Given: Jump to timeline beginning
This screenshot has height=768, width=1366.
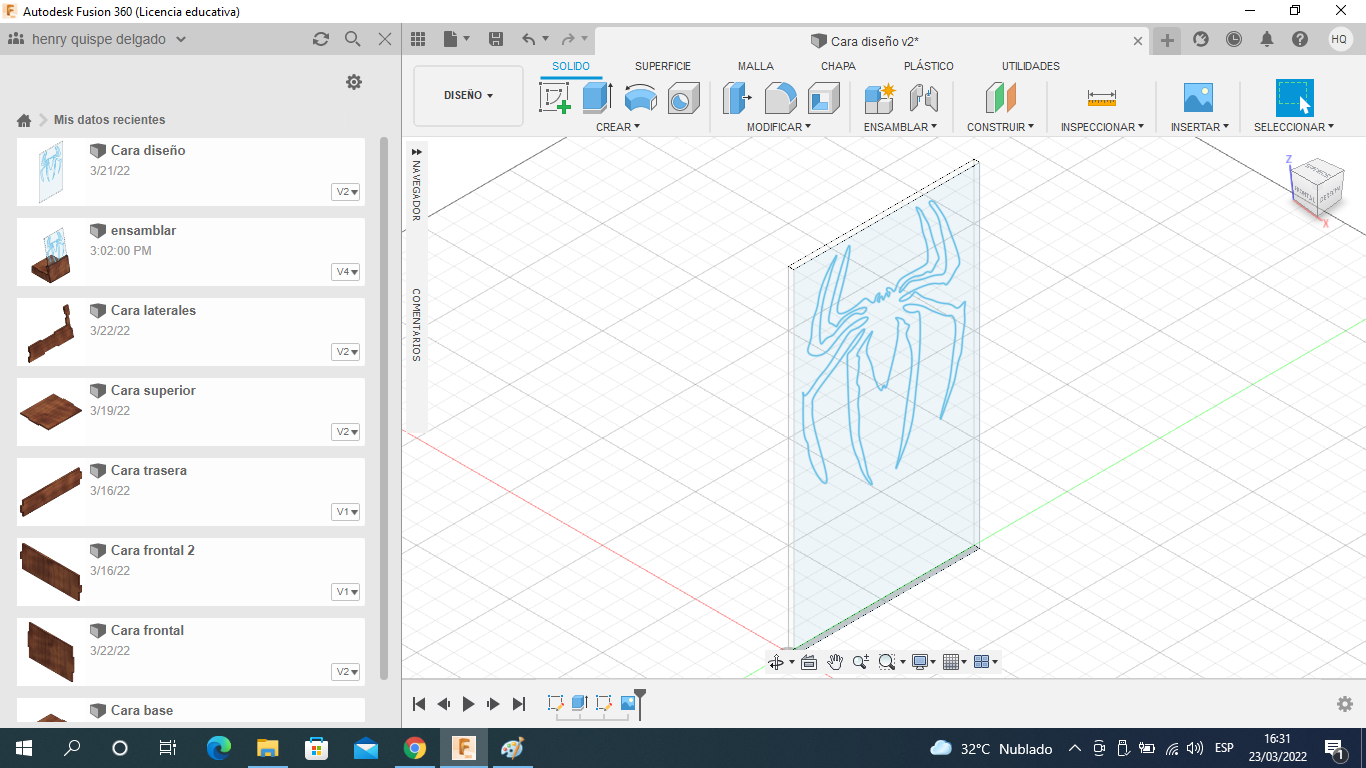Looking at the screenshot, I should pos(420,704).
